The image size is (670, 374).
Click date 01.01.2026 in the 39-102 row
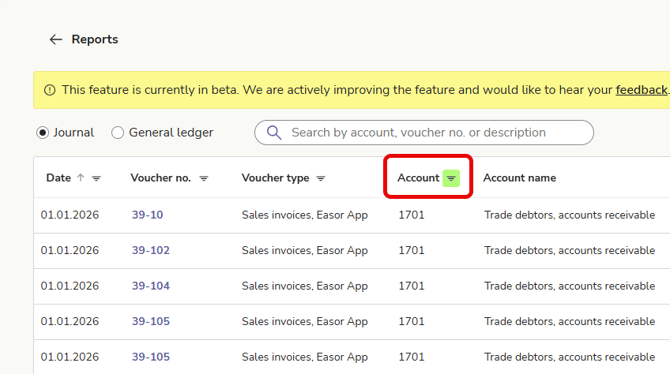point(70,250)
